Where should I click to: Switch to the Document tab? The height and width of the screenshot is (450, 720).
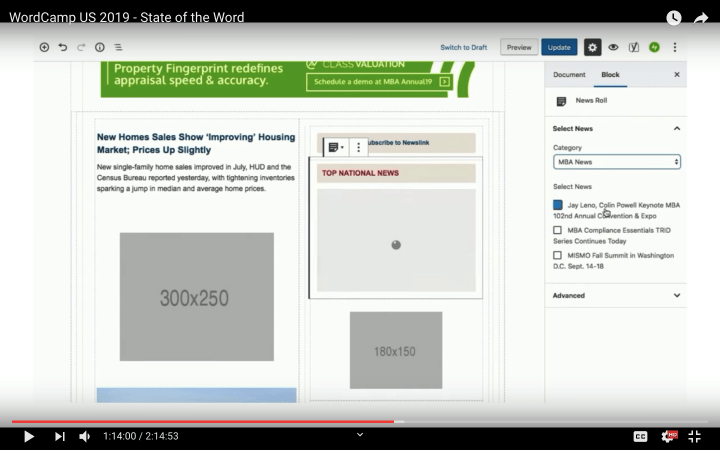point(569,74)
